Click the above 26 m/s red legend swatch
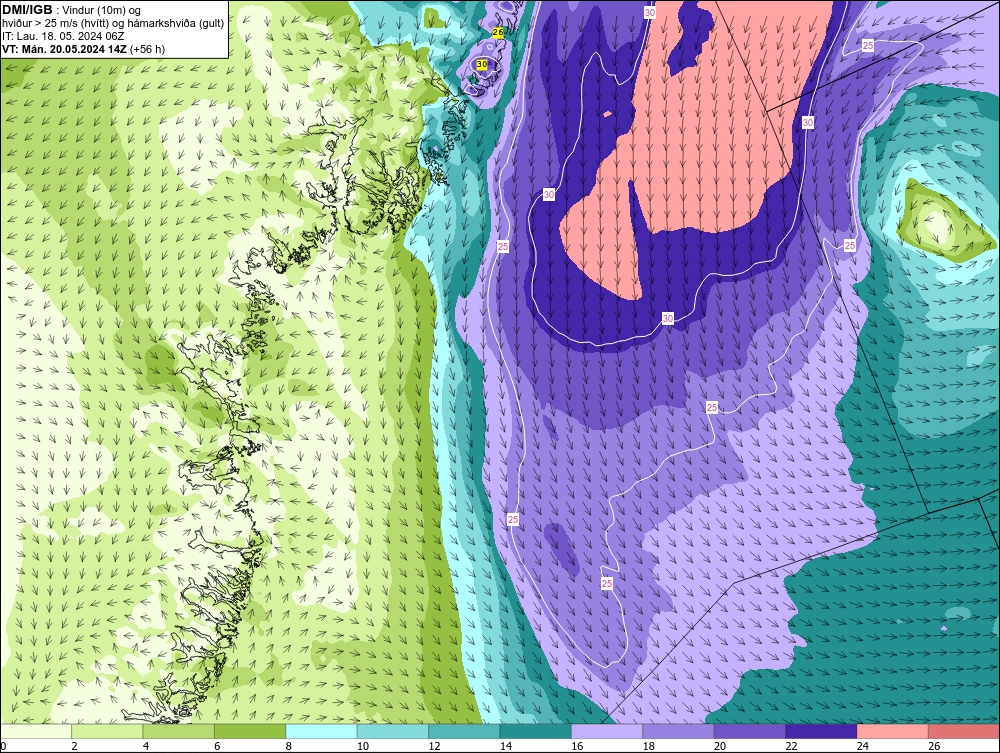The width and height of the screenshot is (1000, 753). (964, 731)
